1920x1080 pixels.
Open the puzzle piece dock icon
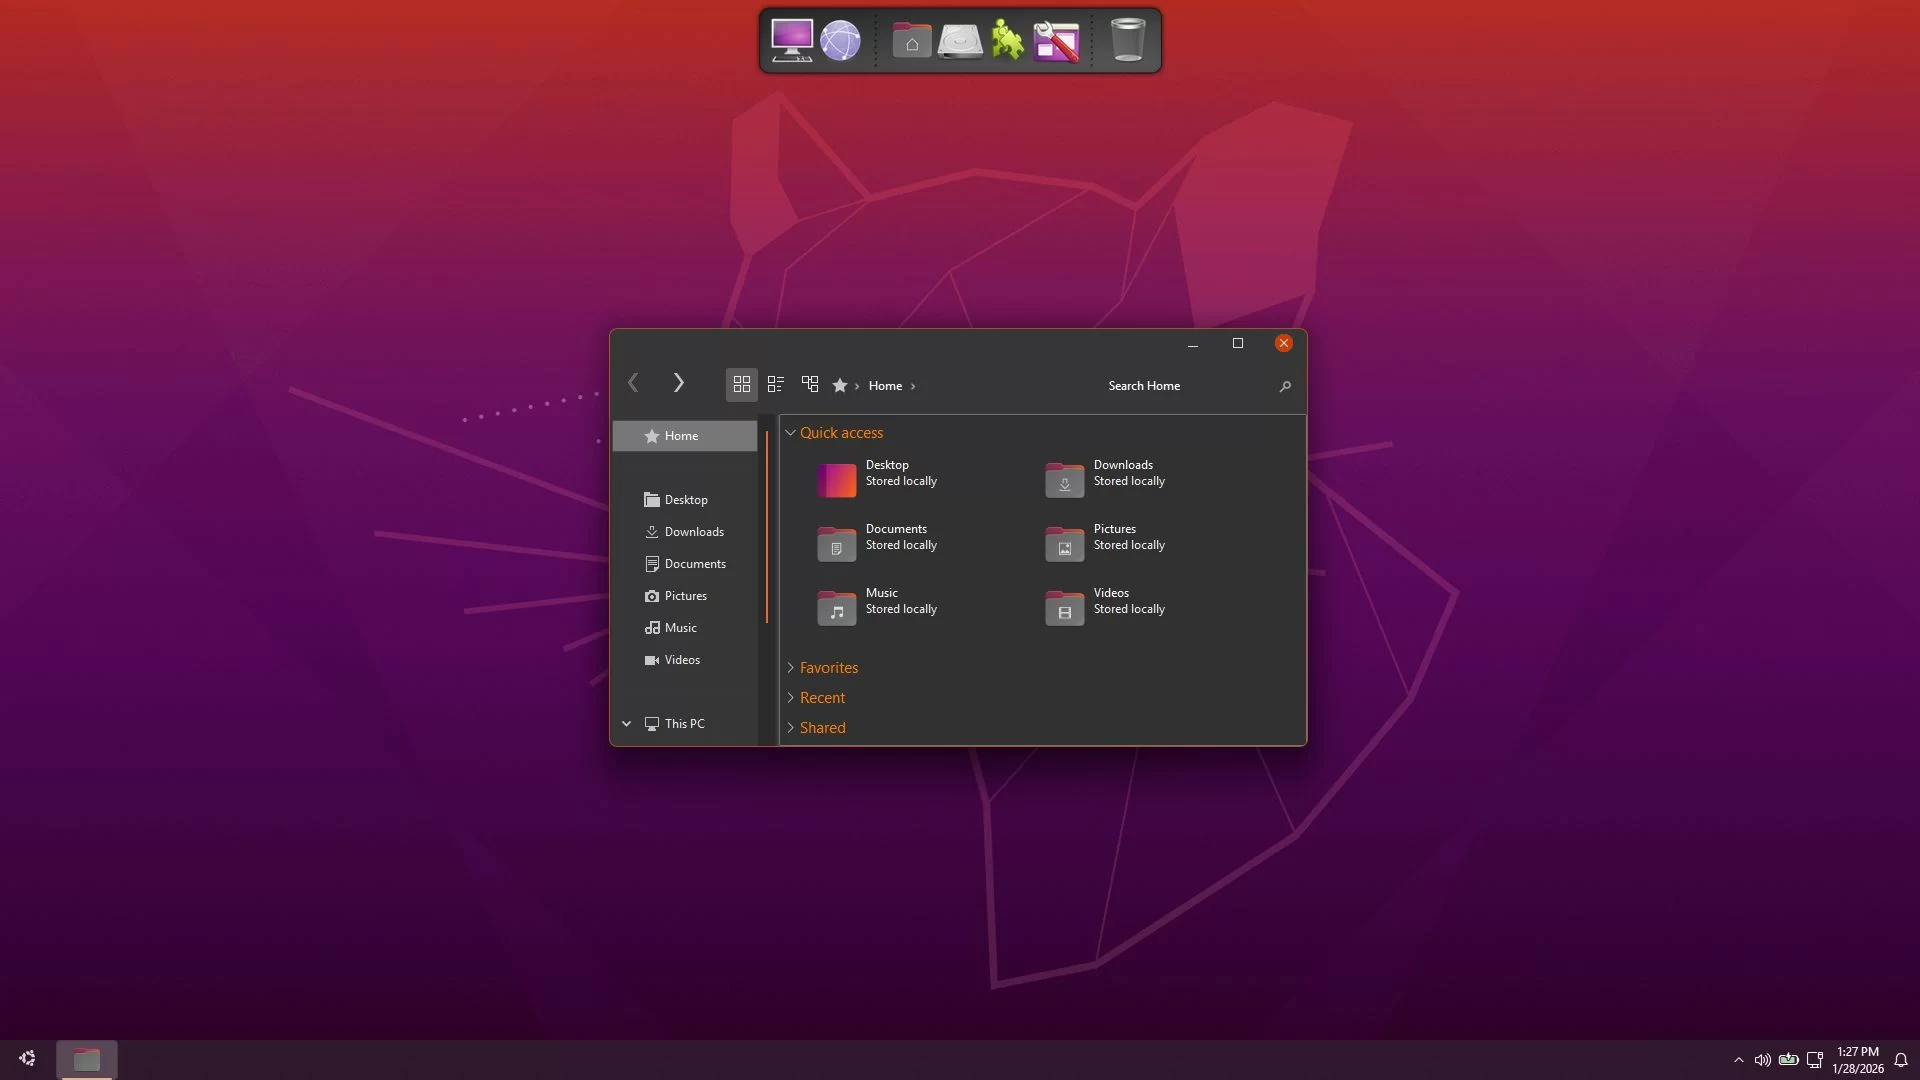tap(1007, 41)
